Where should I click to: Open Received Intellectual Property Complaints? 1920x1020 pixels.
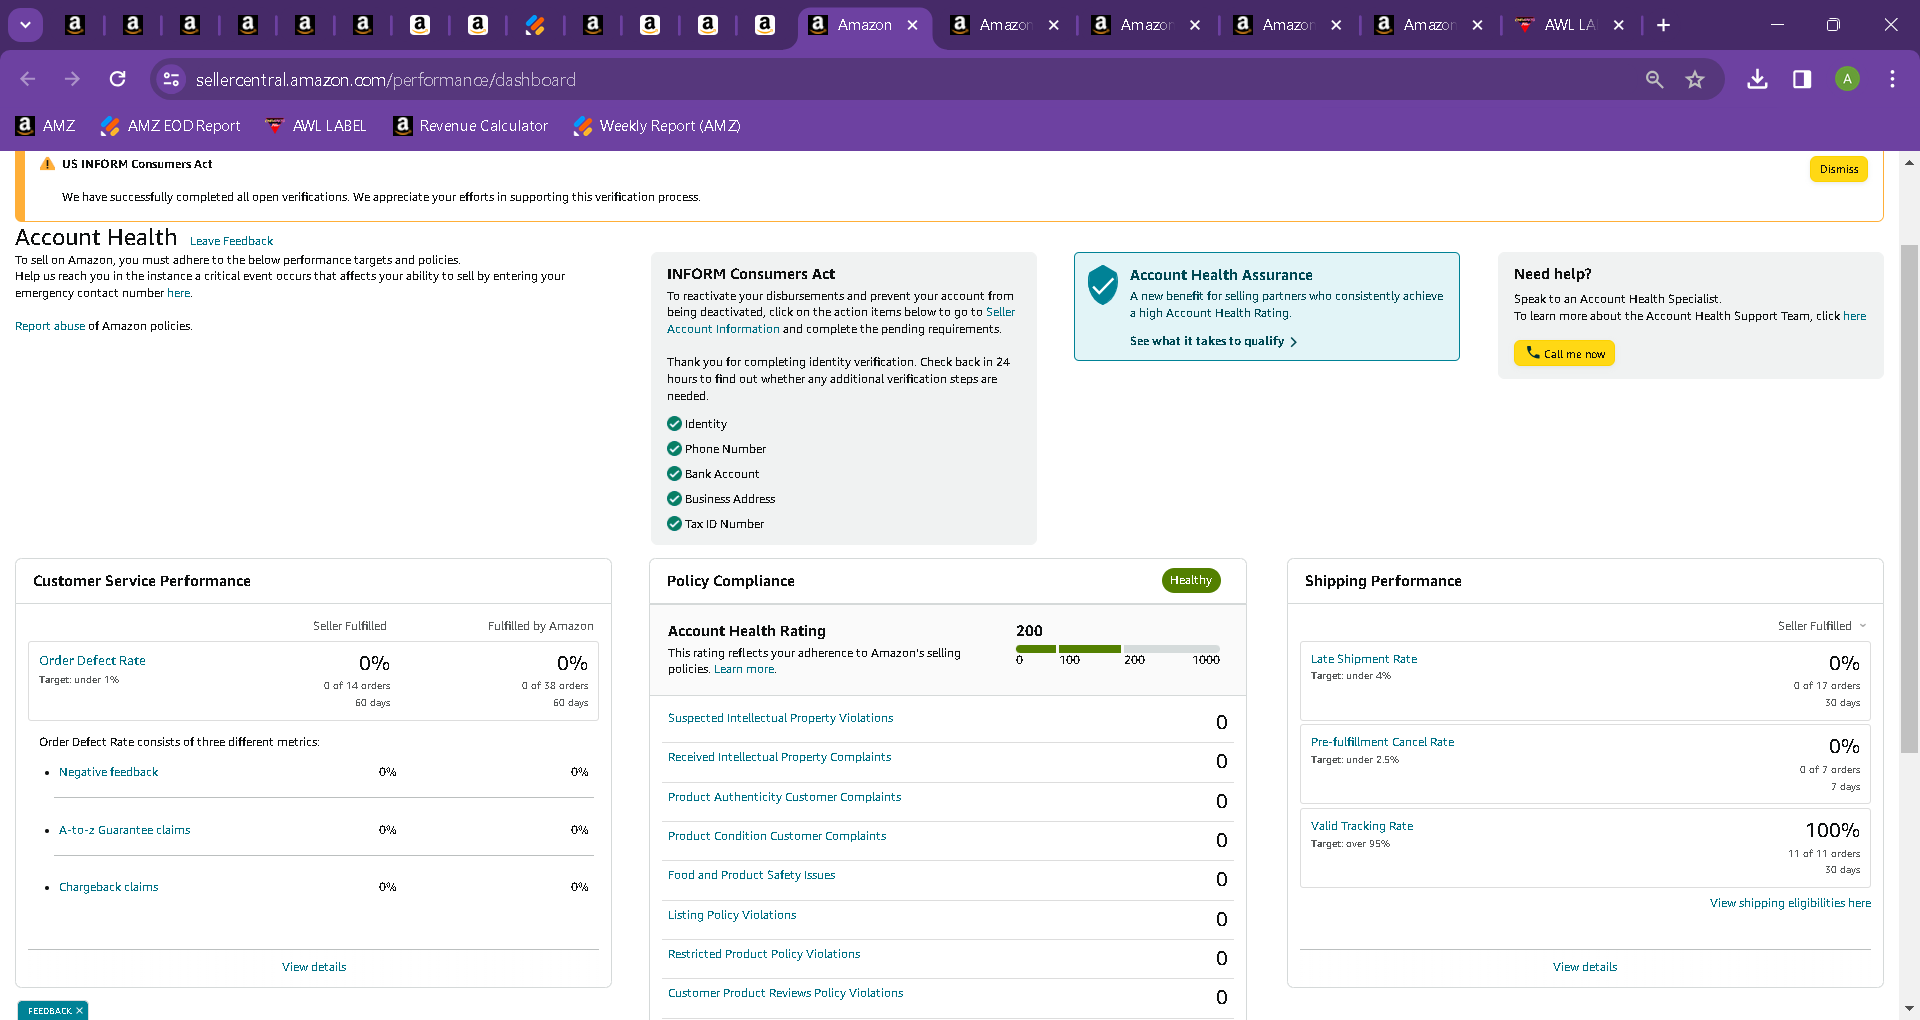tap(779, 757)
